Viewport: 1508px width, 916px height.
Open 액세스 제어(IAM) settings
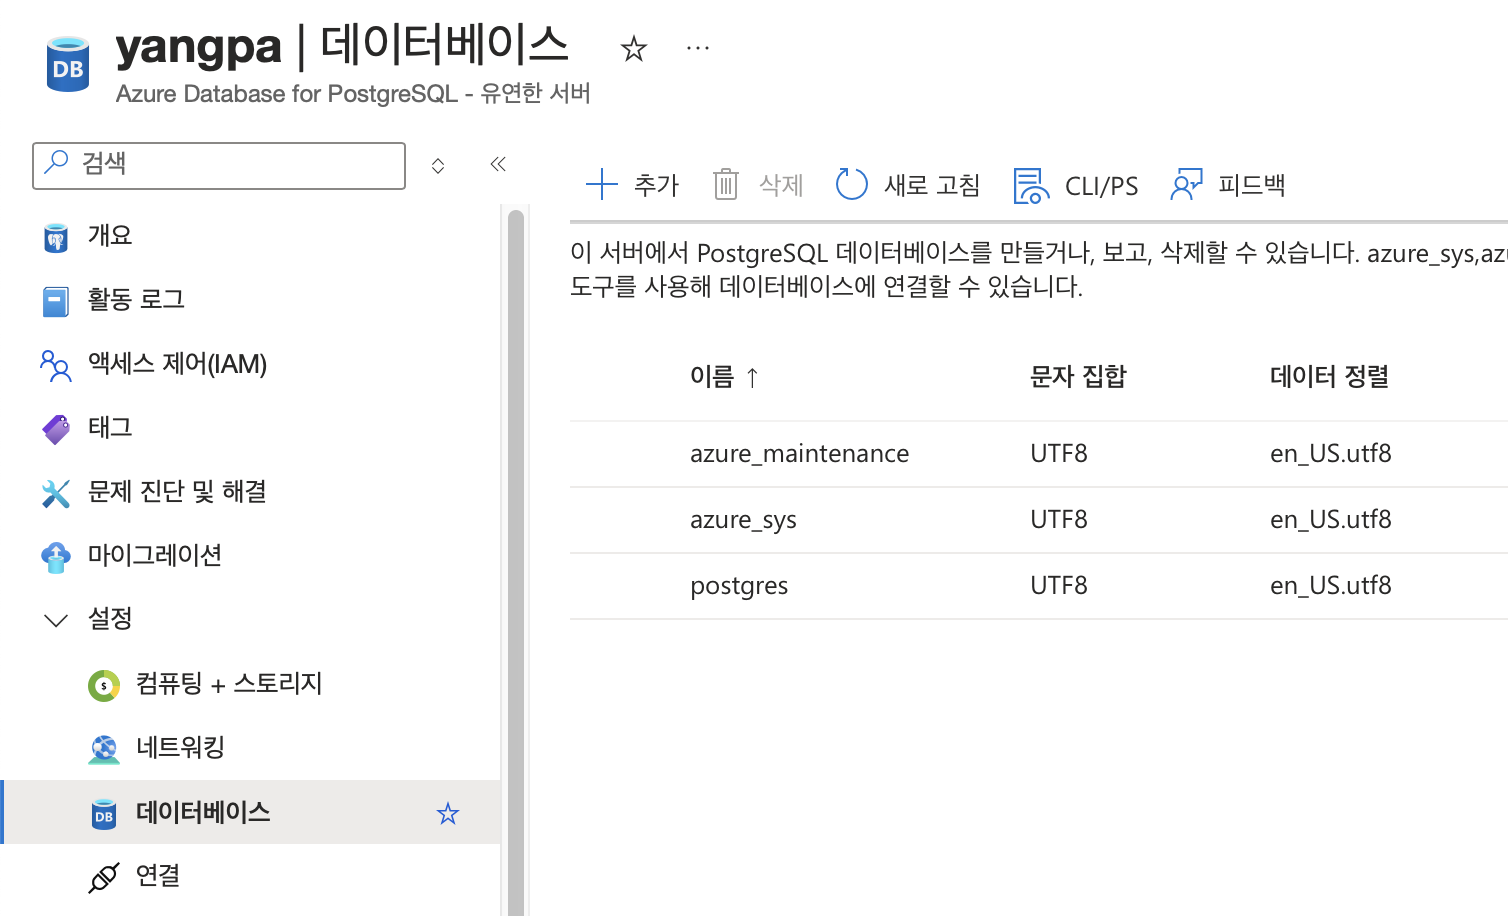(x=177, y=363)
